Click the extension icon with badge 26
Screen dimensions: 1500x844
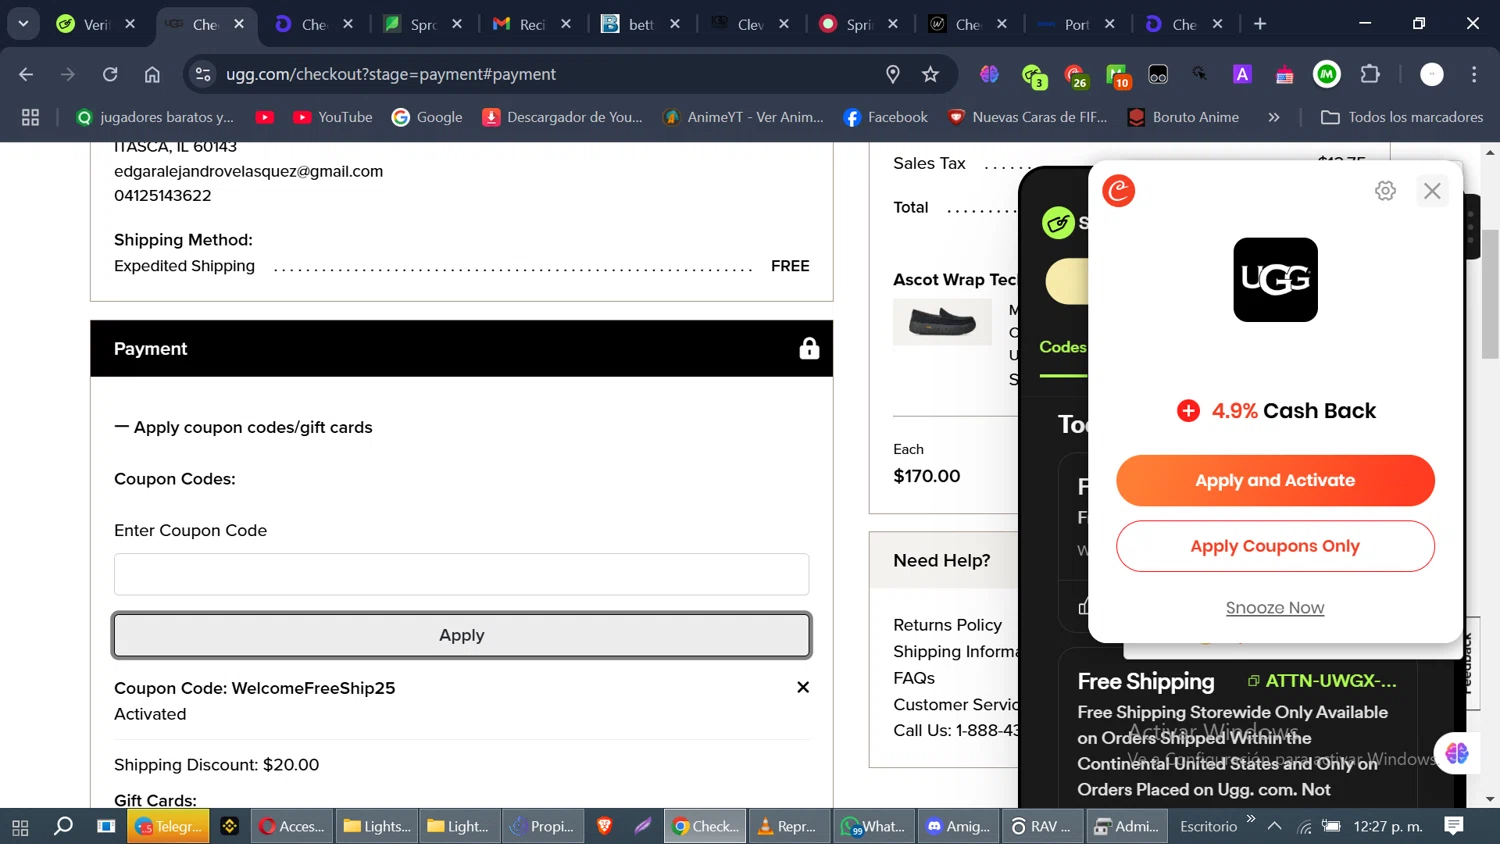pyautogui.click(x=1076, y=75)
